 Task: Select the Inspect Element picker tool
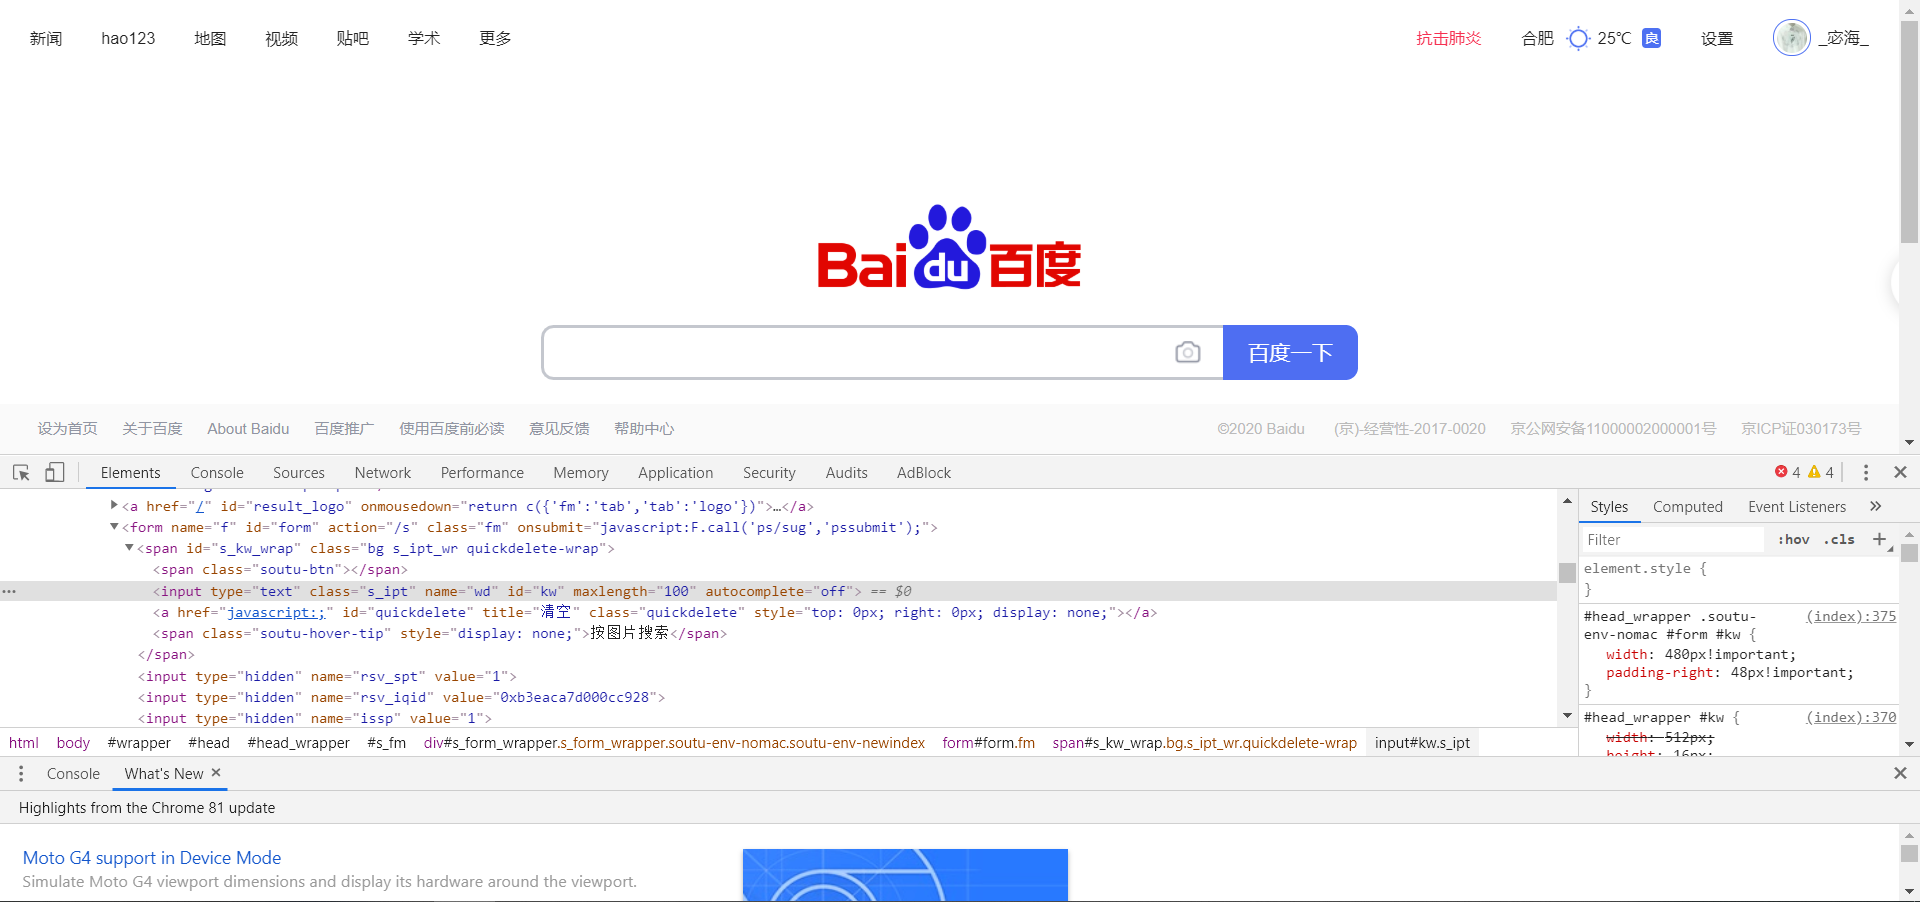click(20, 472)
